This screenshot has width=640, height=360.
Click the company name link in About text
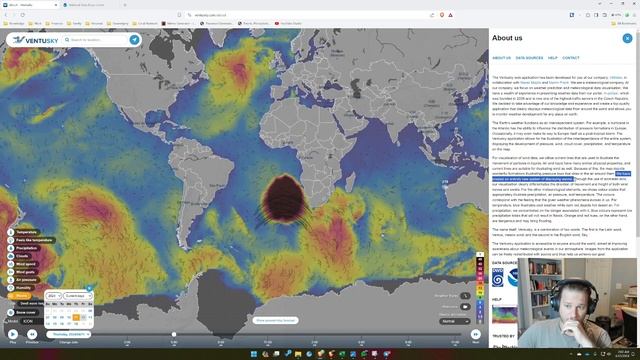(616, 78)
